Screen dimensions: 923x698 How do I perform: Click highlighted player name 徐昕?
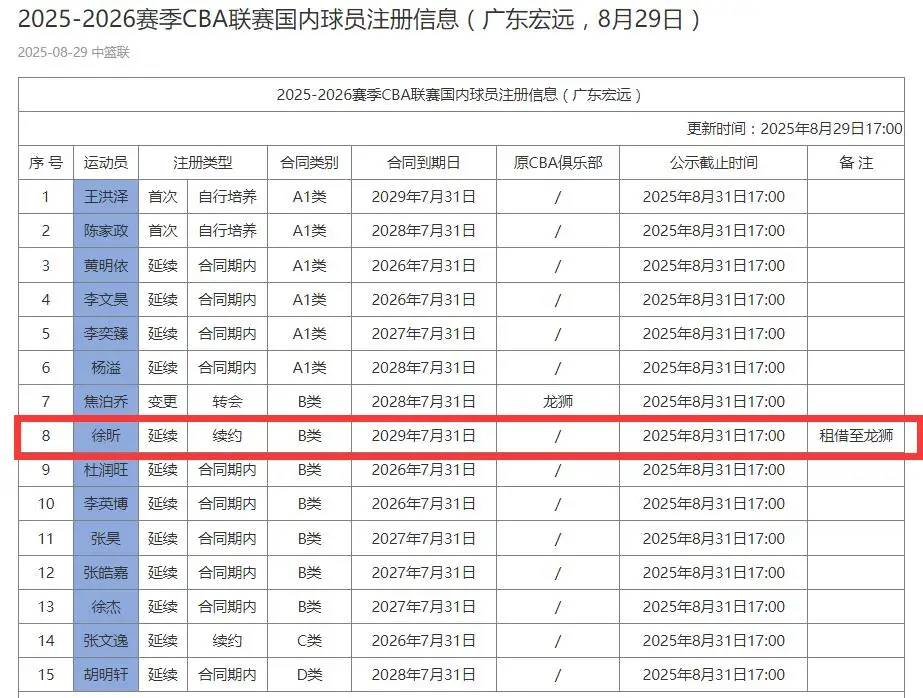105,436
